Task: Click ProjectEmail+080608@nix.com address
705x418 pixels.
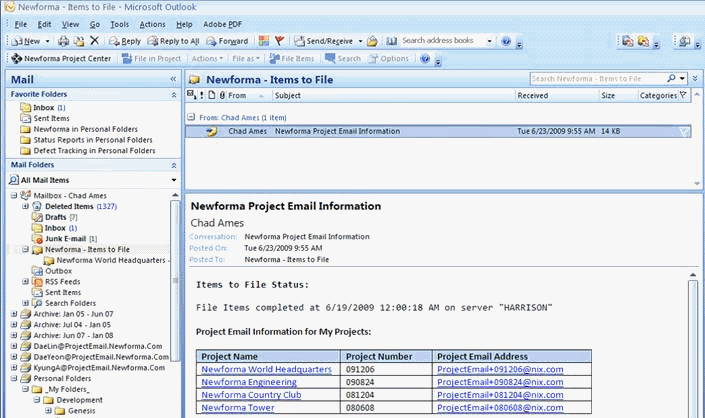Action: [500, 408]
